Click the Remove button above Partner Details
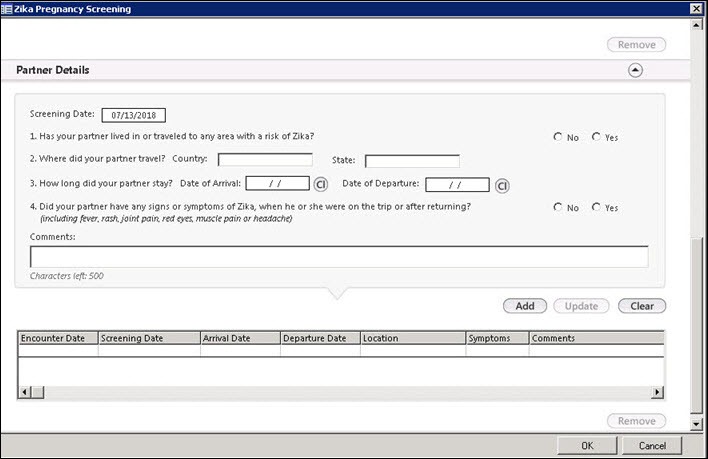Screen dimensions: 708x459 coord(636,45)
